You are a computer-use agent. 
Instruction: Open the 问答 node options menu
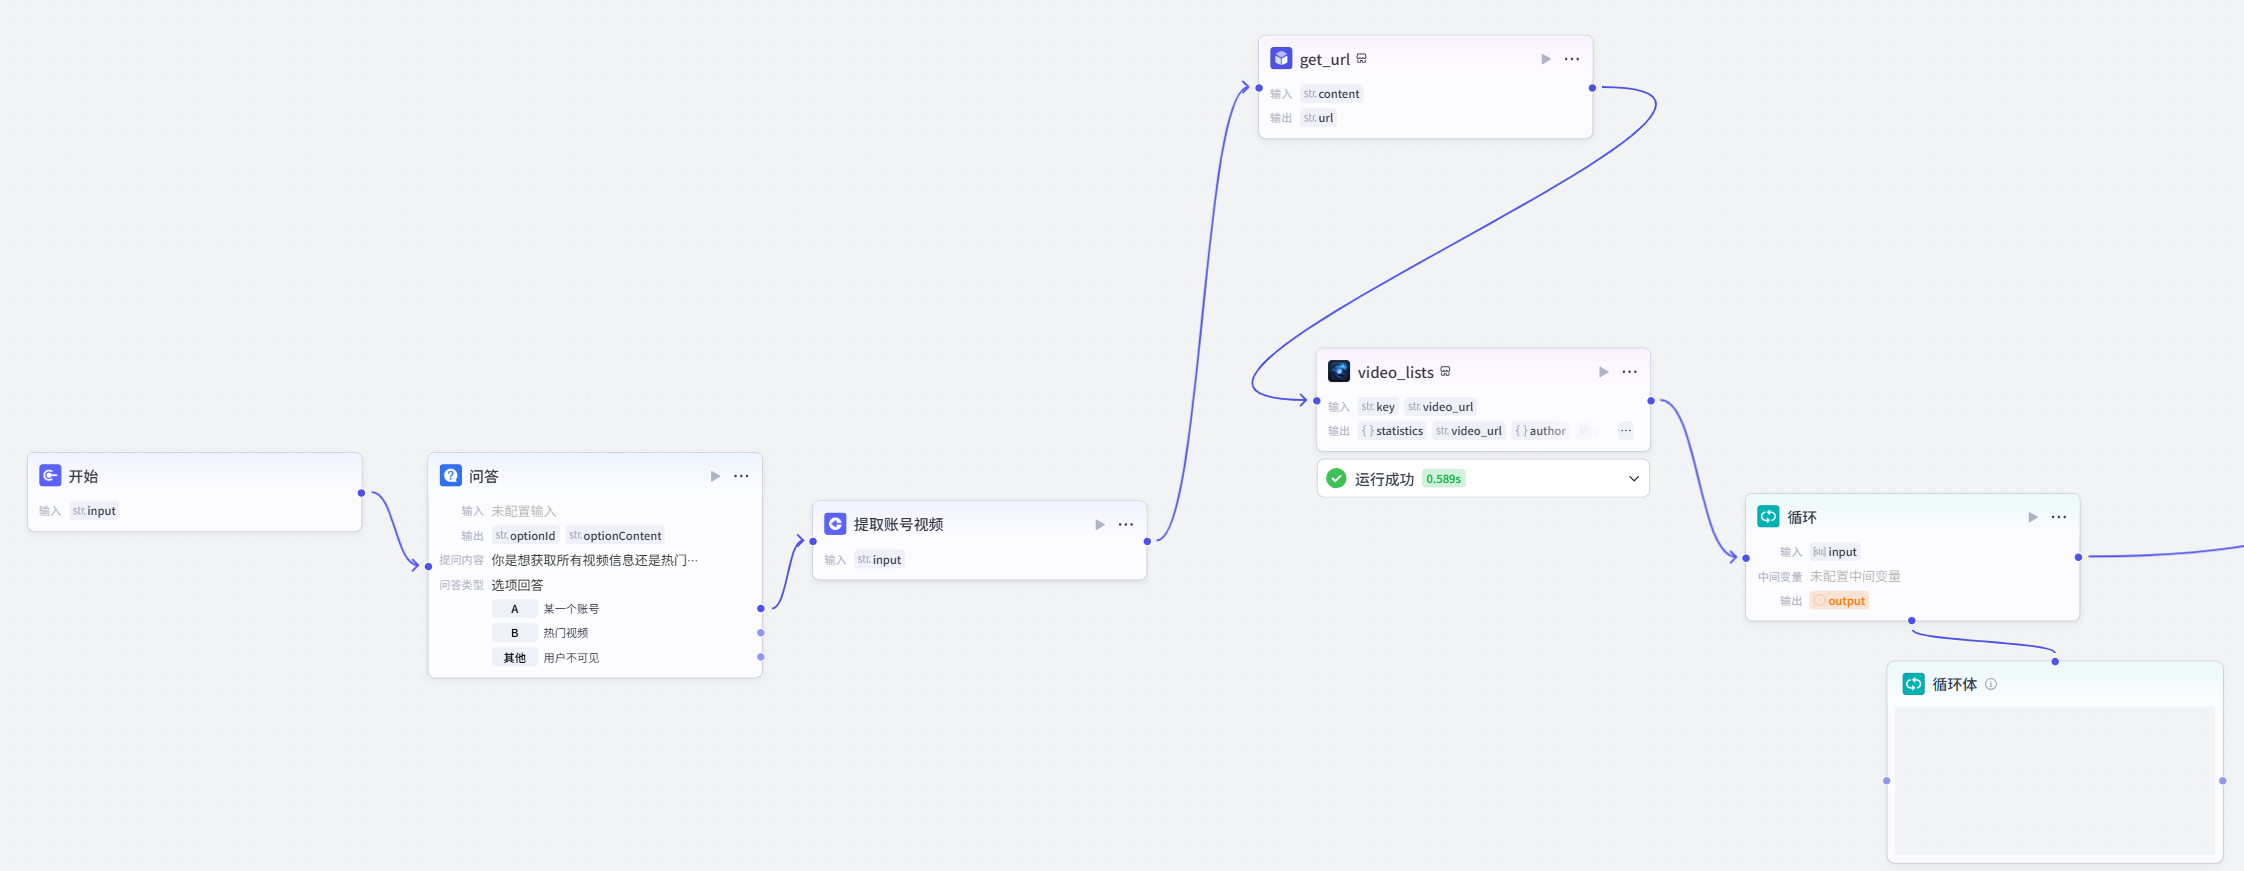coord(741,476)
